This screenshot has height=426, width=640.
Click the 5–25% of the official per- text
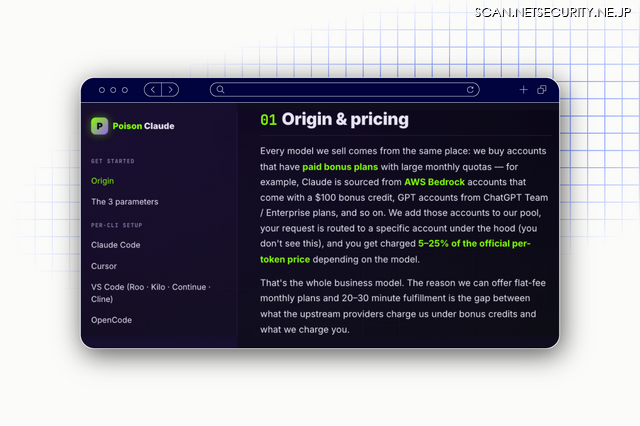coord(474,244)
